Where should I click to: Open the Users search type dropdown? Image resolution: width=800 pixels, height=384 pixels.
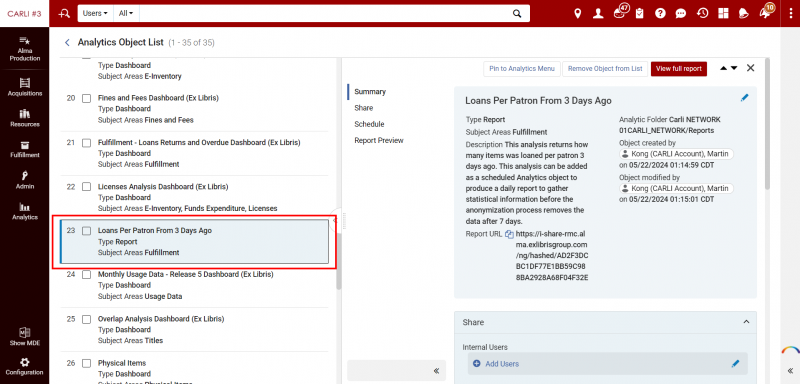pyautogui.click(x=95, y=14)
